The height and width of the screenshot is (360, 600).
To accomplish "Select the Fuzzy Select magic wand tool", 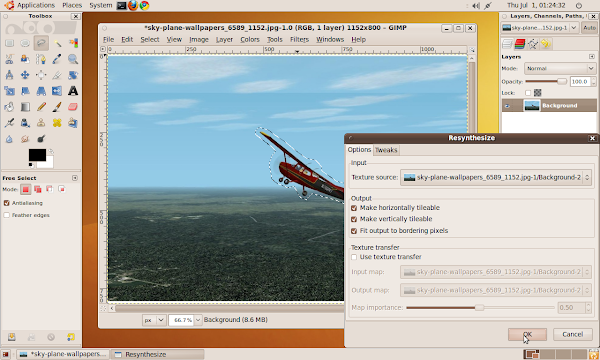I will coord(57,43).
